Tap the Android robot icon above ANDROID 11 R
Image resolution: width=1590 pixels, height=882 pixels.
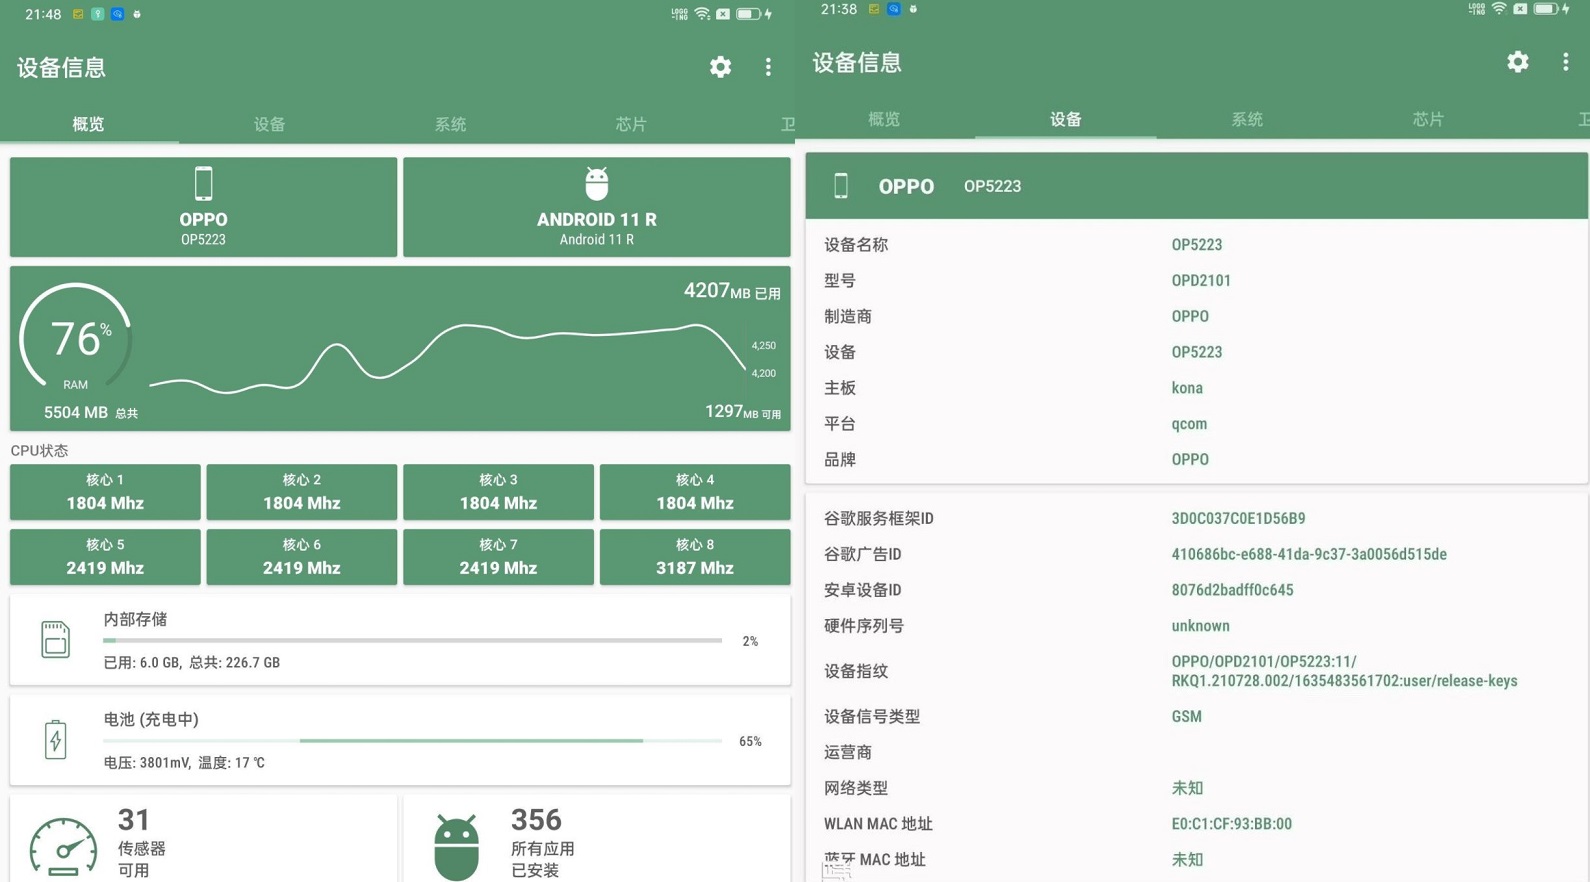597,184
